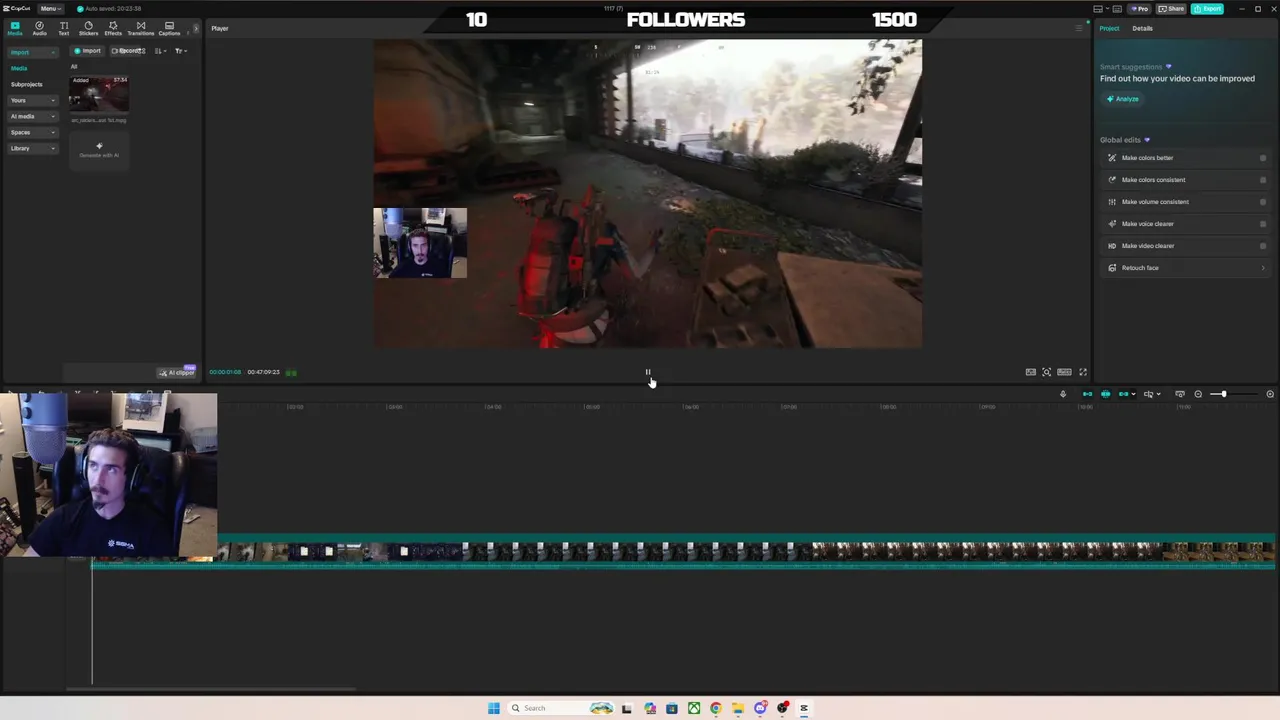1280x720 pixels.
Task: Expand the Import sidebar section
Action: 33,52
